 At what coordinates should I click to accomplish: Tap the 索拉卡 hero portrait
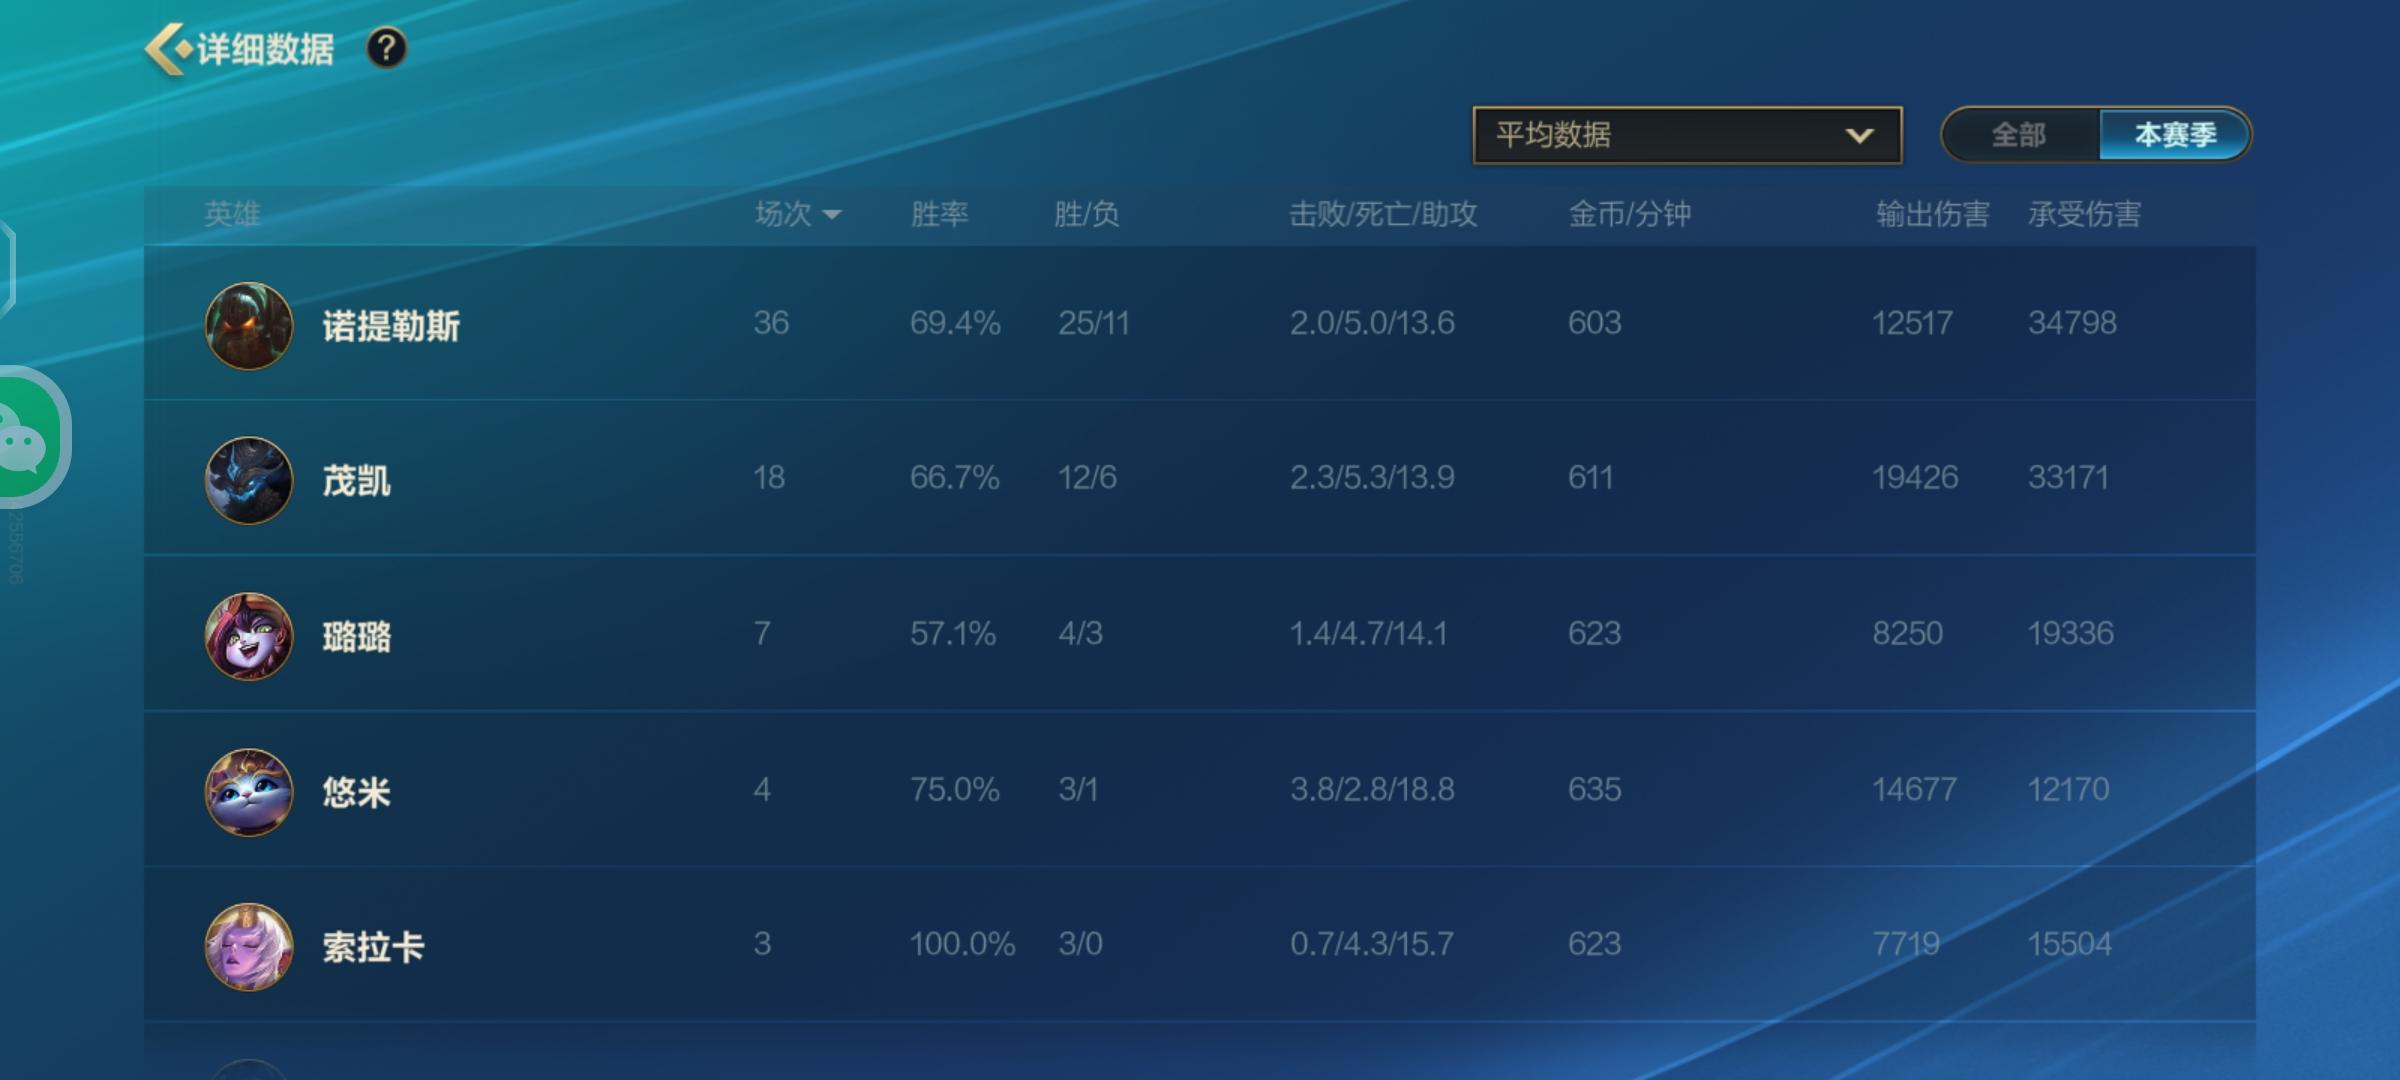click(249, 947)
